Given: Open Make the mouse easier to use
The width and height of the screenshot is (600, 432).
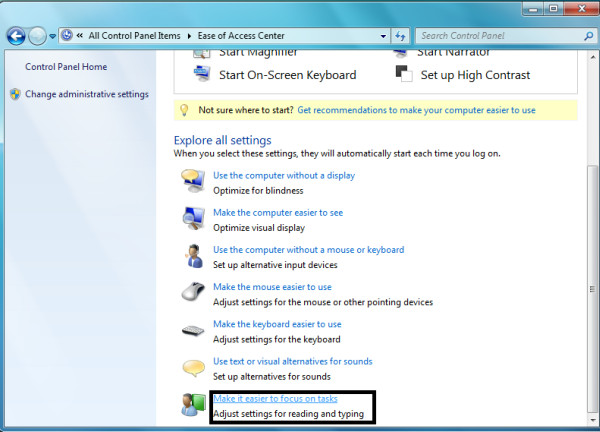Looking at the screenshot, I should 272,287.
